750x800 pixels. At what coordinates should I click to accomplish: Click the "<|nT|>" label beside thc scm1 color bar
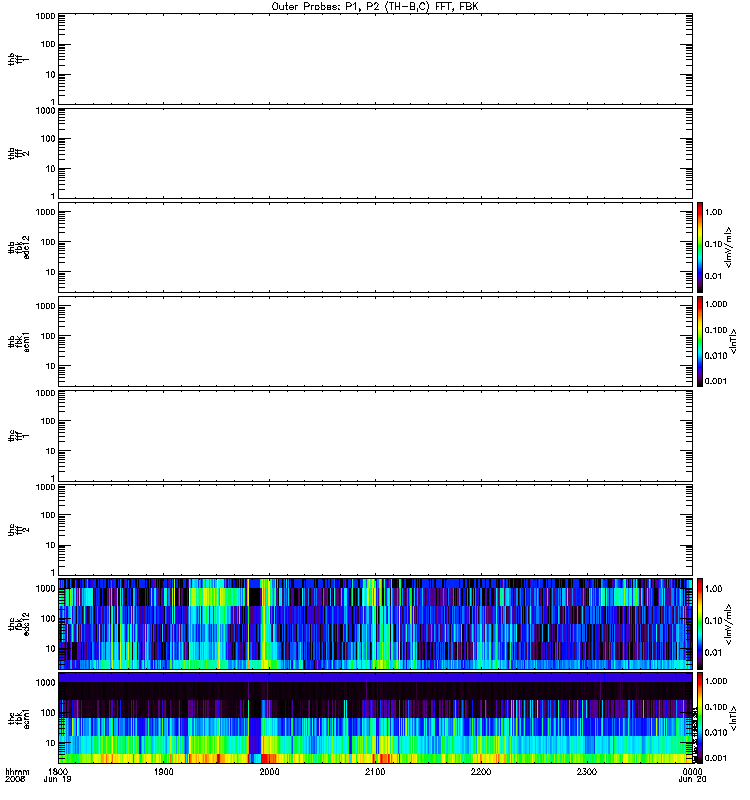point(733,718)
